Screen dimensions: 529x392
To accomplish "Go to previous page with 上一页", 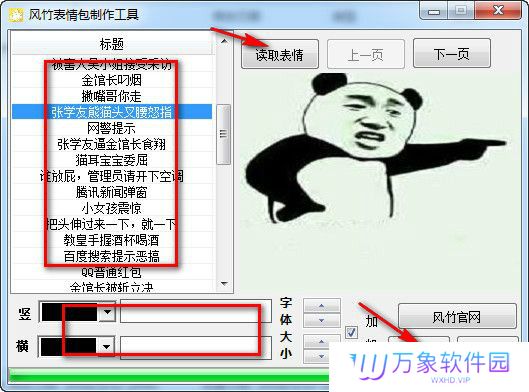I will 366,54.
